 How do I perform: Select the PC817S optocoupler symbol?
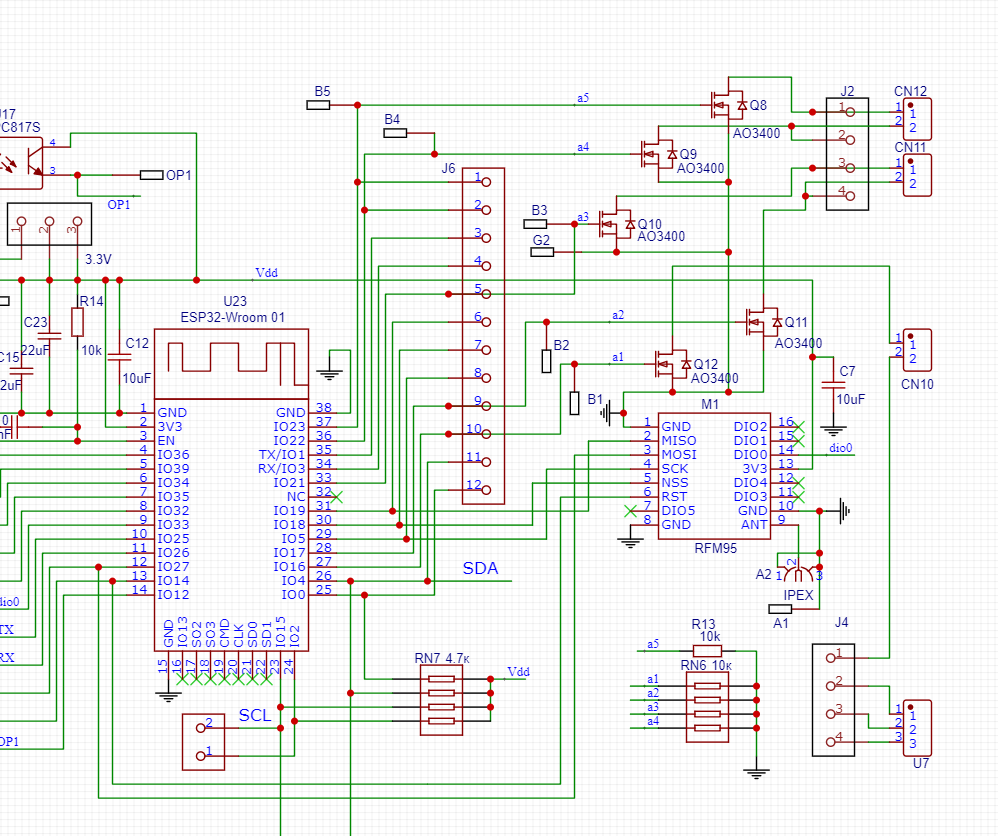coord(19,161)
